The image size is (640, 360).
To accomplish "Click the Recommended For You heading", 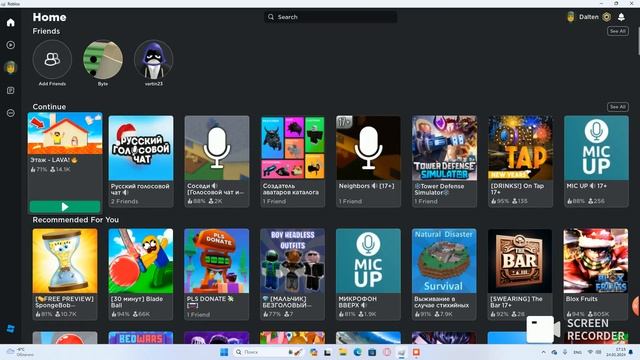I will [76, 220].
